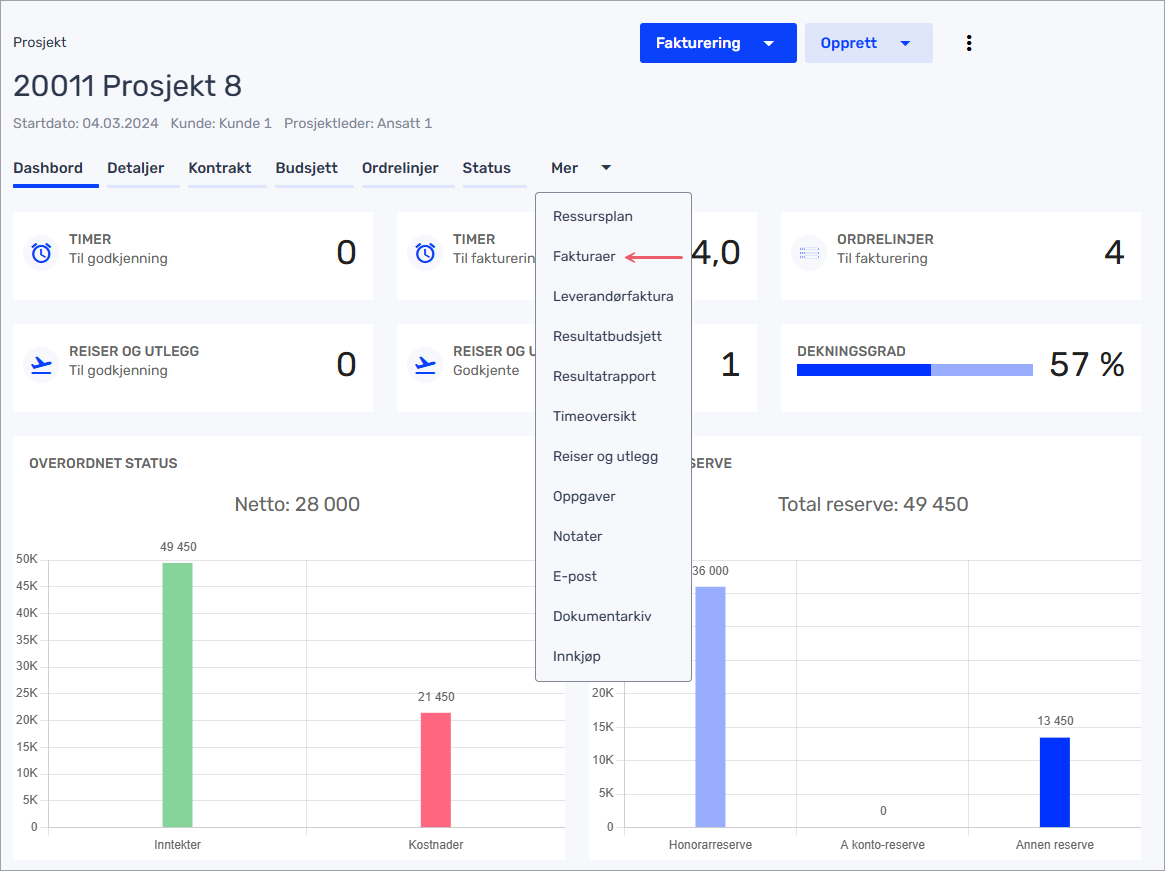Viewport: 1165px width, 871px height.
Task: Click the three-dot more options icon
Action: tap(968, 43)
